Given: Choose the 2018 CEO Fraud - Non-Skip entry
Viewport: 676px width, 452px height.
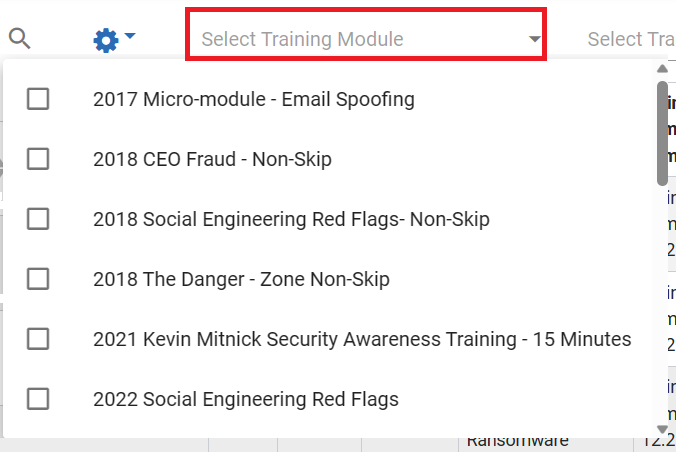Looking at the screenshot, I should 213,159.
